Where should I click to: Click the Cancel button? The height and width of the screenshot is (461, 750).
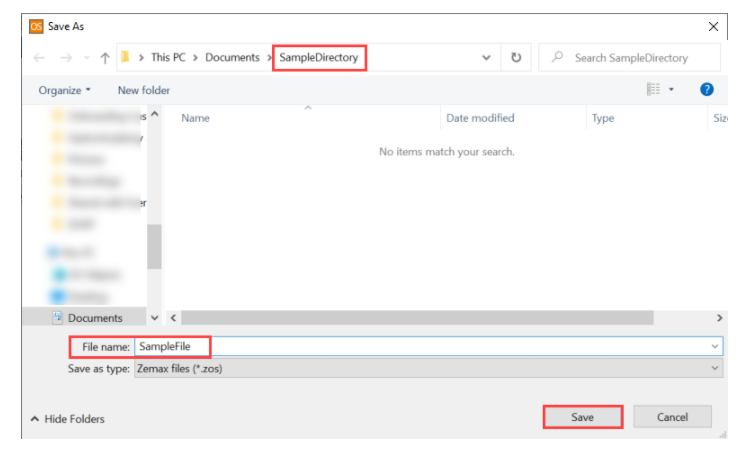coord(673,417)
